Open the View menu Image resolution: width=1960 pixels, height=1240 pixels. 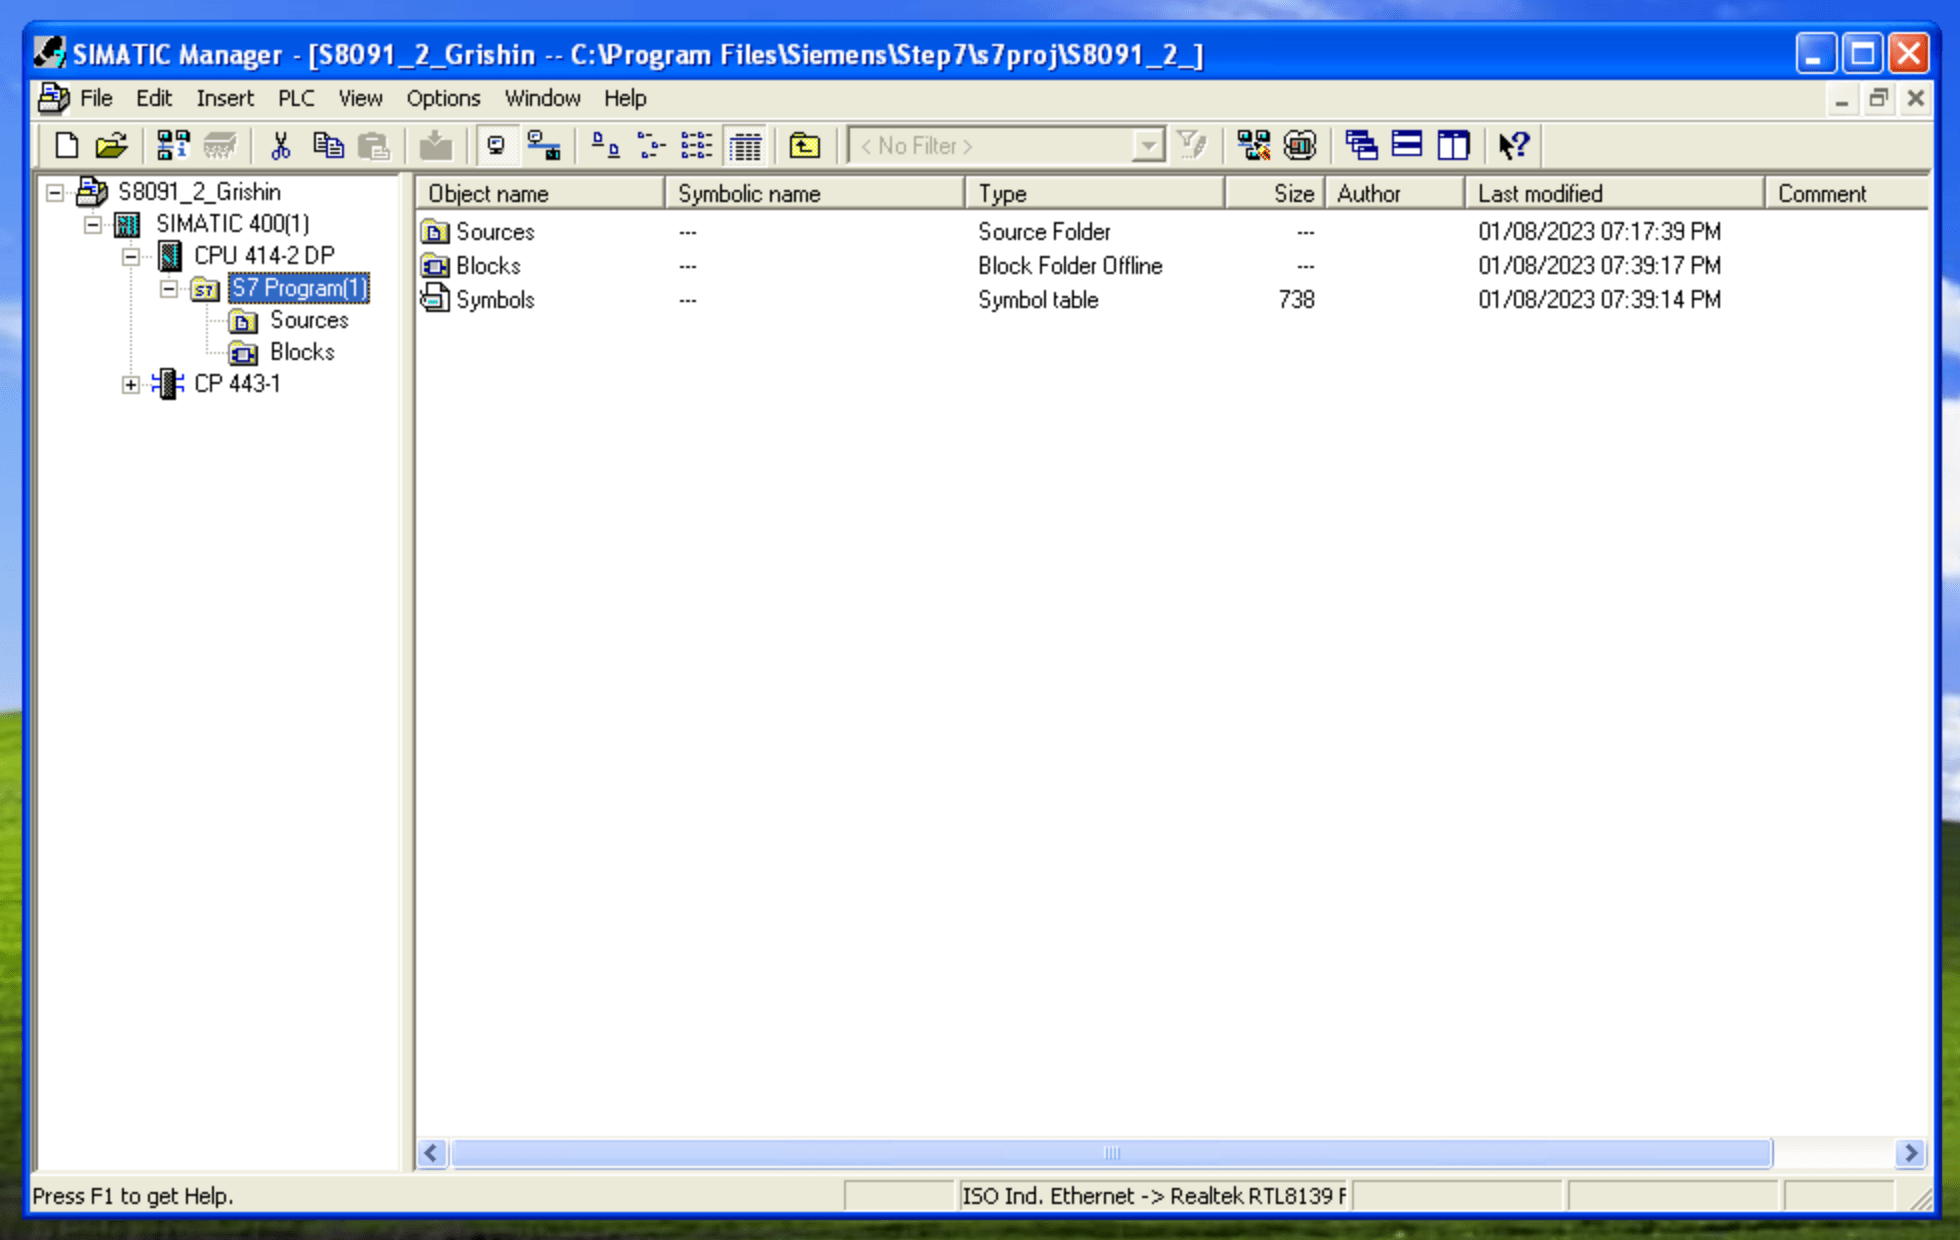pyautogui.click(x=360, y=98)
